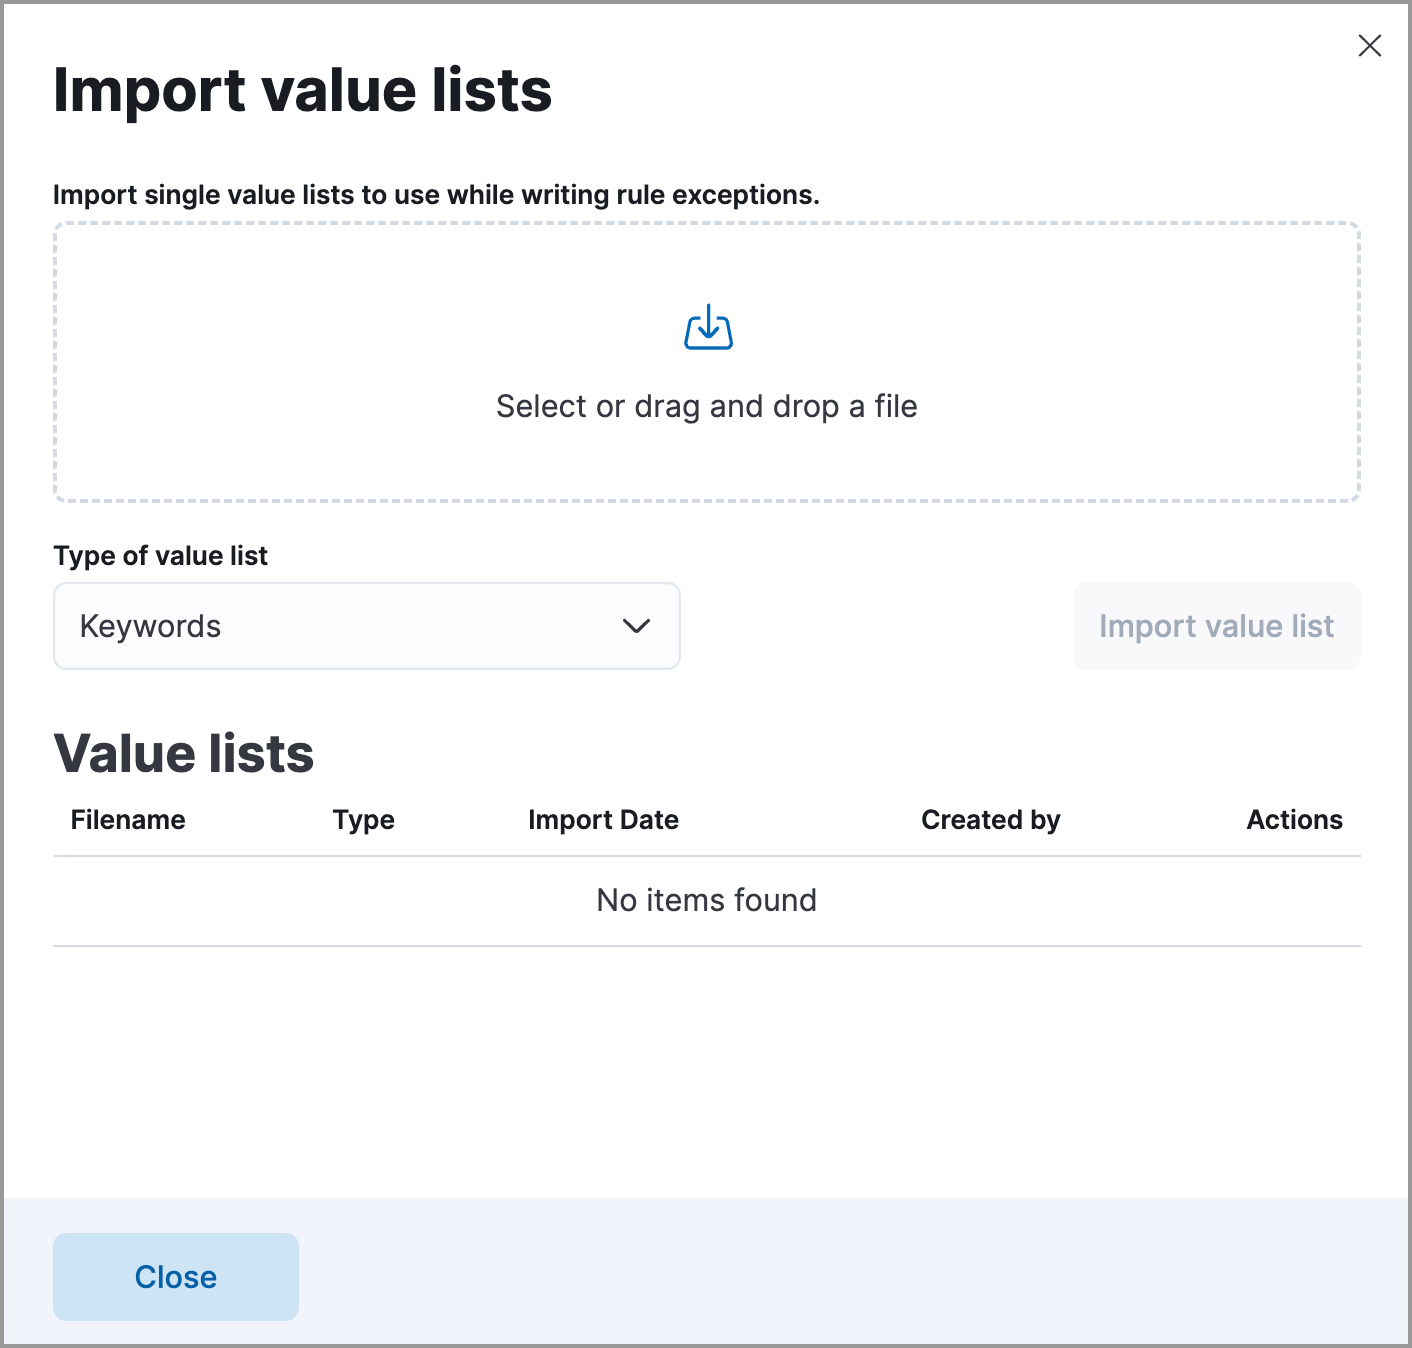Click the Created by column header
Viewport: 1412px width, 1348px height.
coord(990,819)
